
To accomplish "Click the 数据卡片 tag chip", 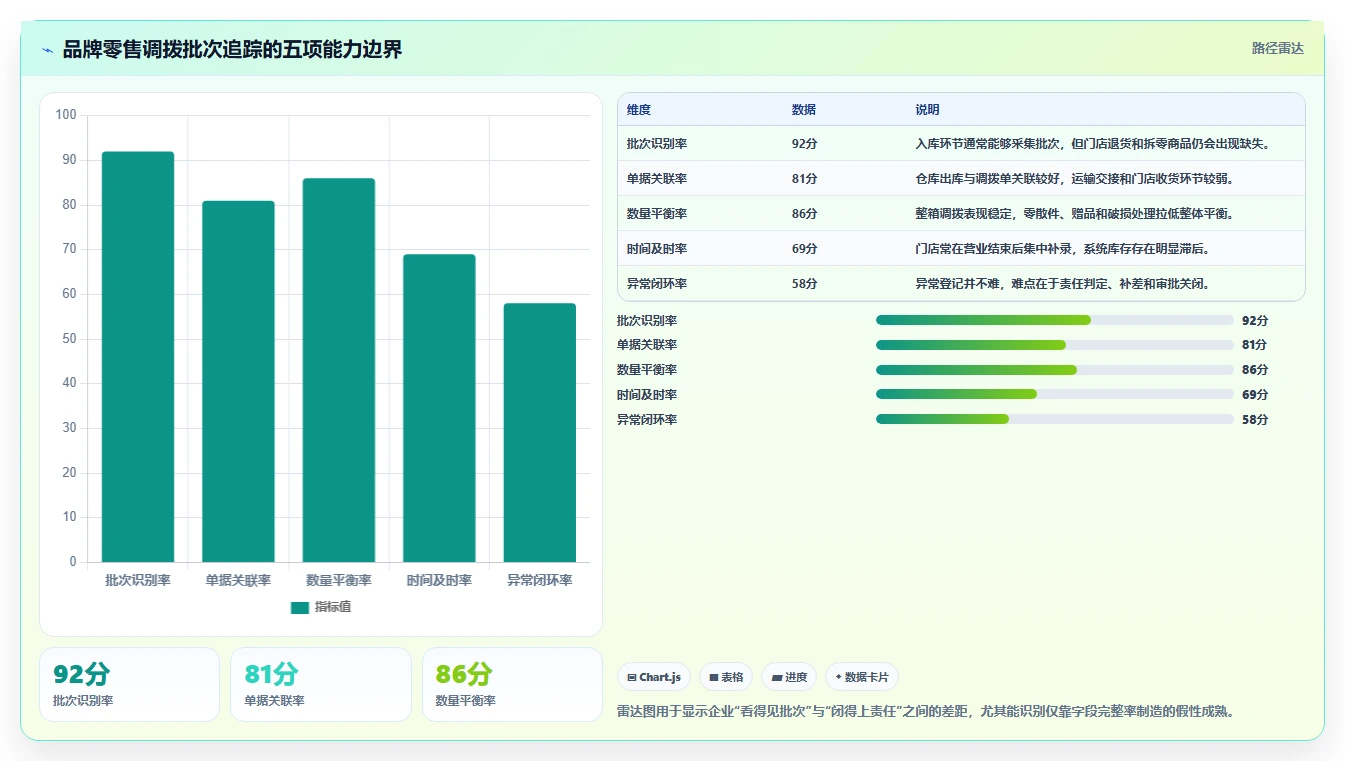I will point(862,677).
